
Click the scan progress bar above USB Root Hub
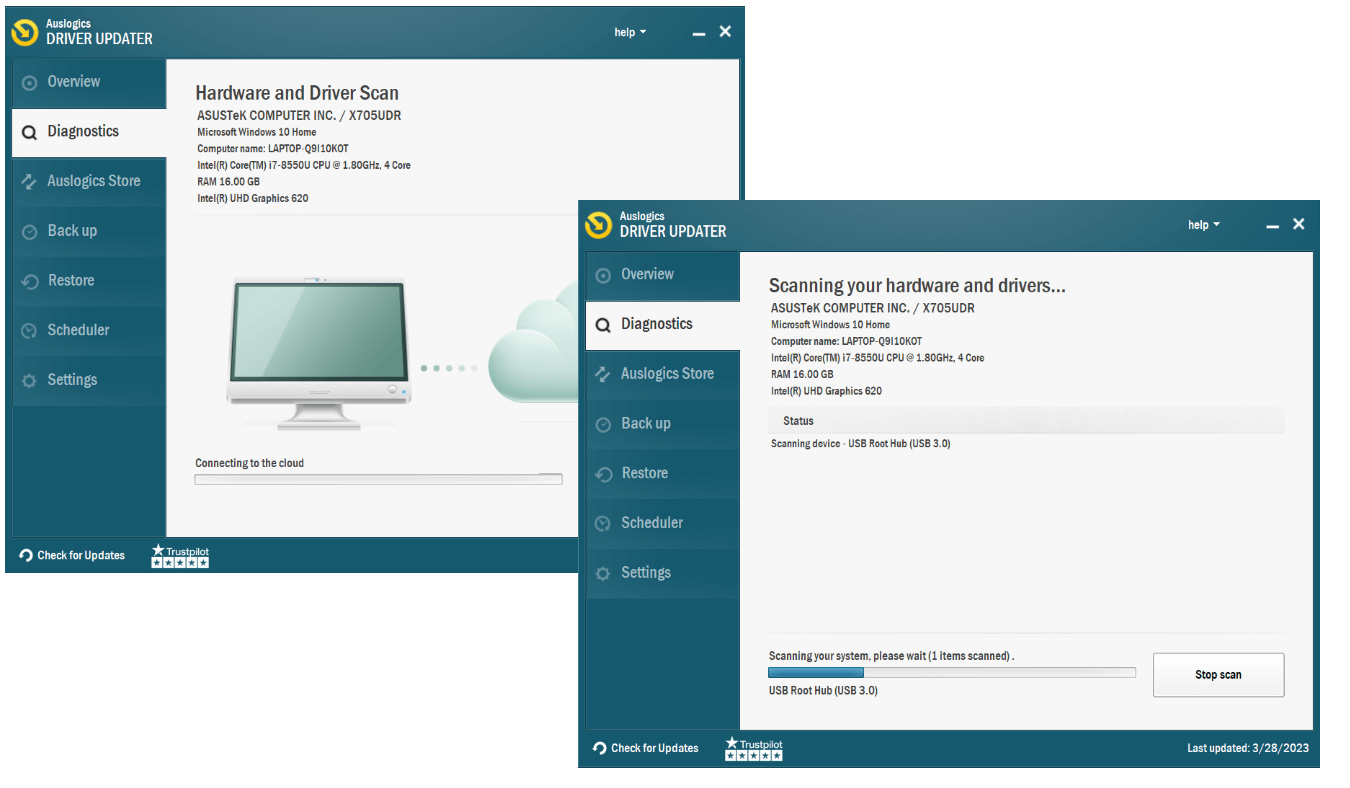coord(951,673)
